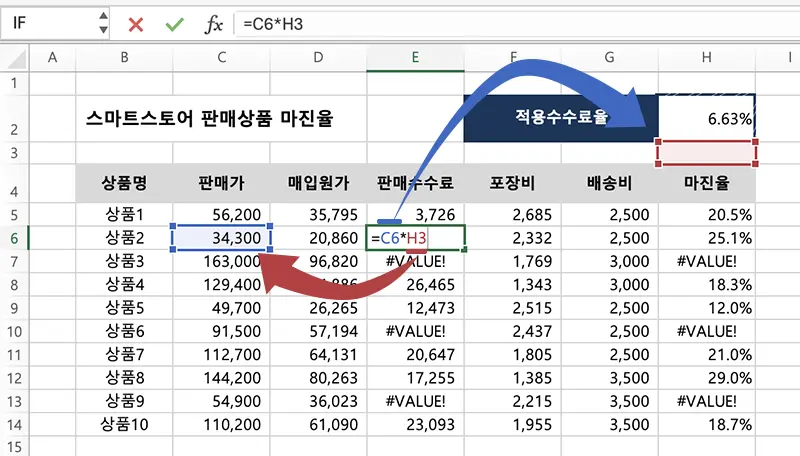Click cell containing 3,726
Image resolution: width=800 pixels, height=456 pixels.
coord(415,215)
